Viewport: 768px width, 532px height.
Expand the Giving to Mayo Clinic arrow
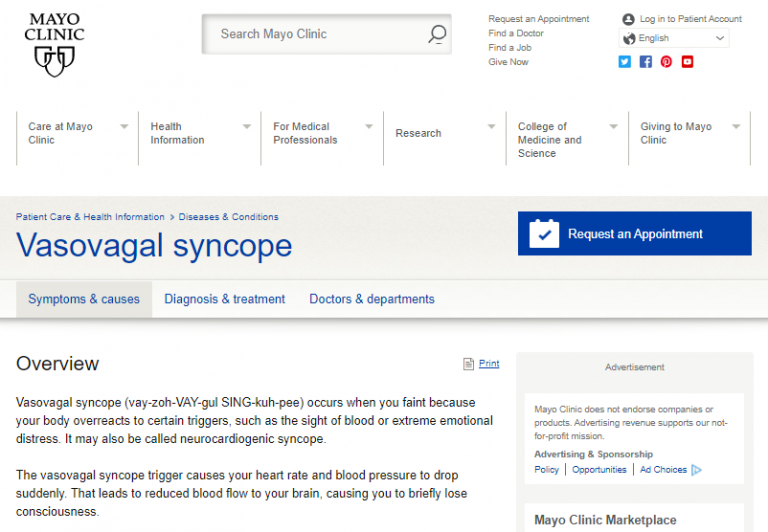coord(736,126)
